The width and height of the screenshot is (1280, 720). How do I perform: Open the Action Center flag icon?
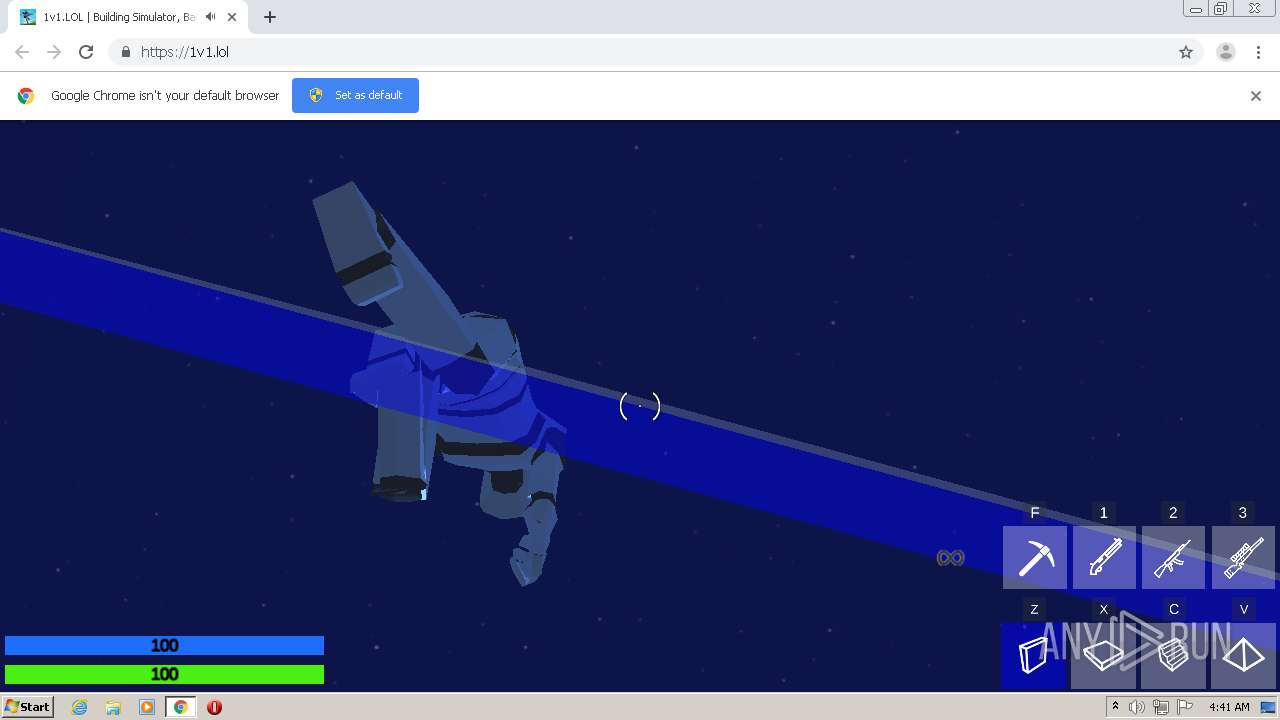tap(1185, 707)
